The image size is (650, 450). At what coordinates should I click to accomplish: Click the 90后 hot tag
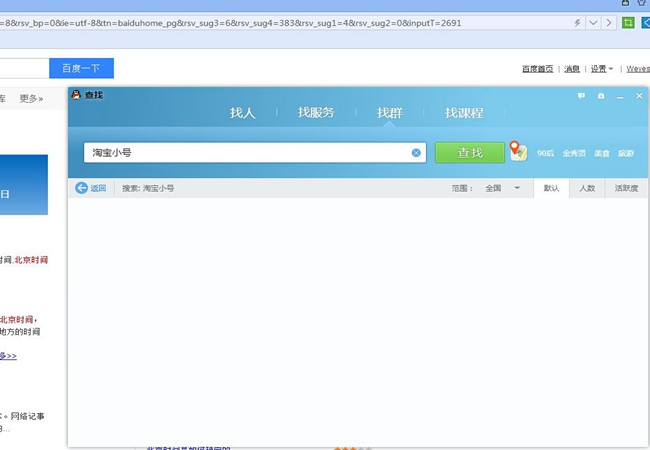[x=545, y=153]
